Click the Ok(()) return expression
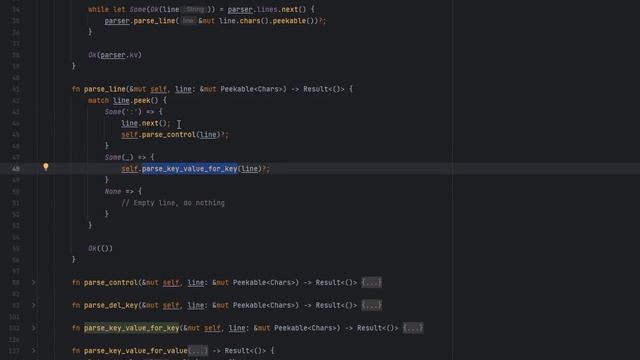 [100, 249]
